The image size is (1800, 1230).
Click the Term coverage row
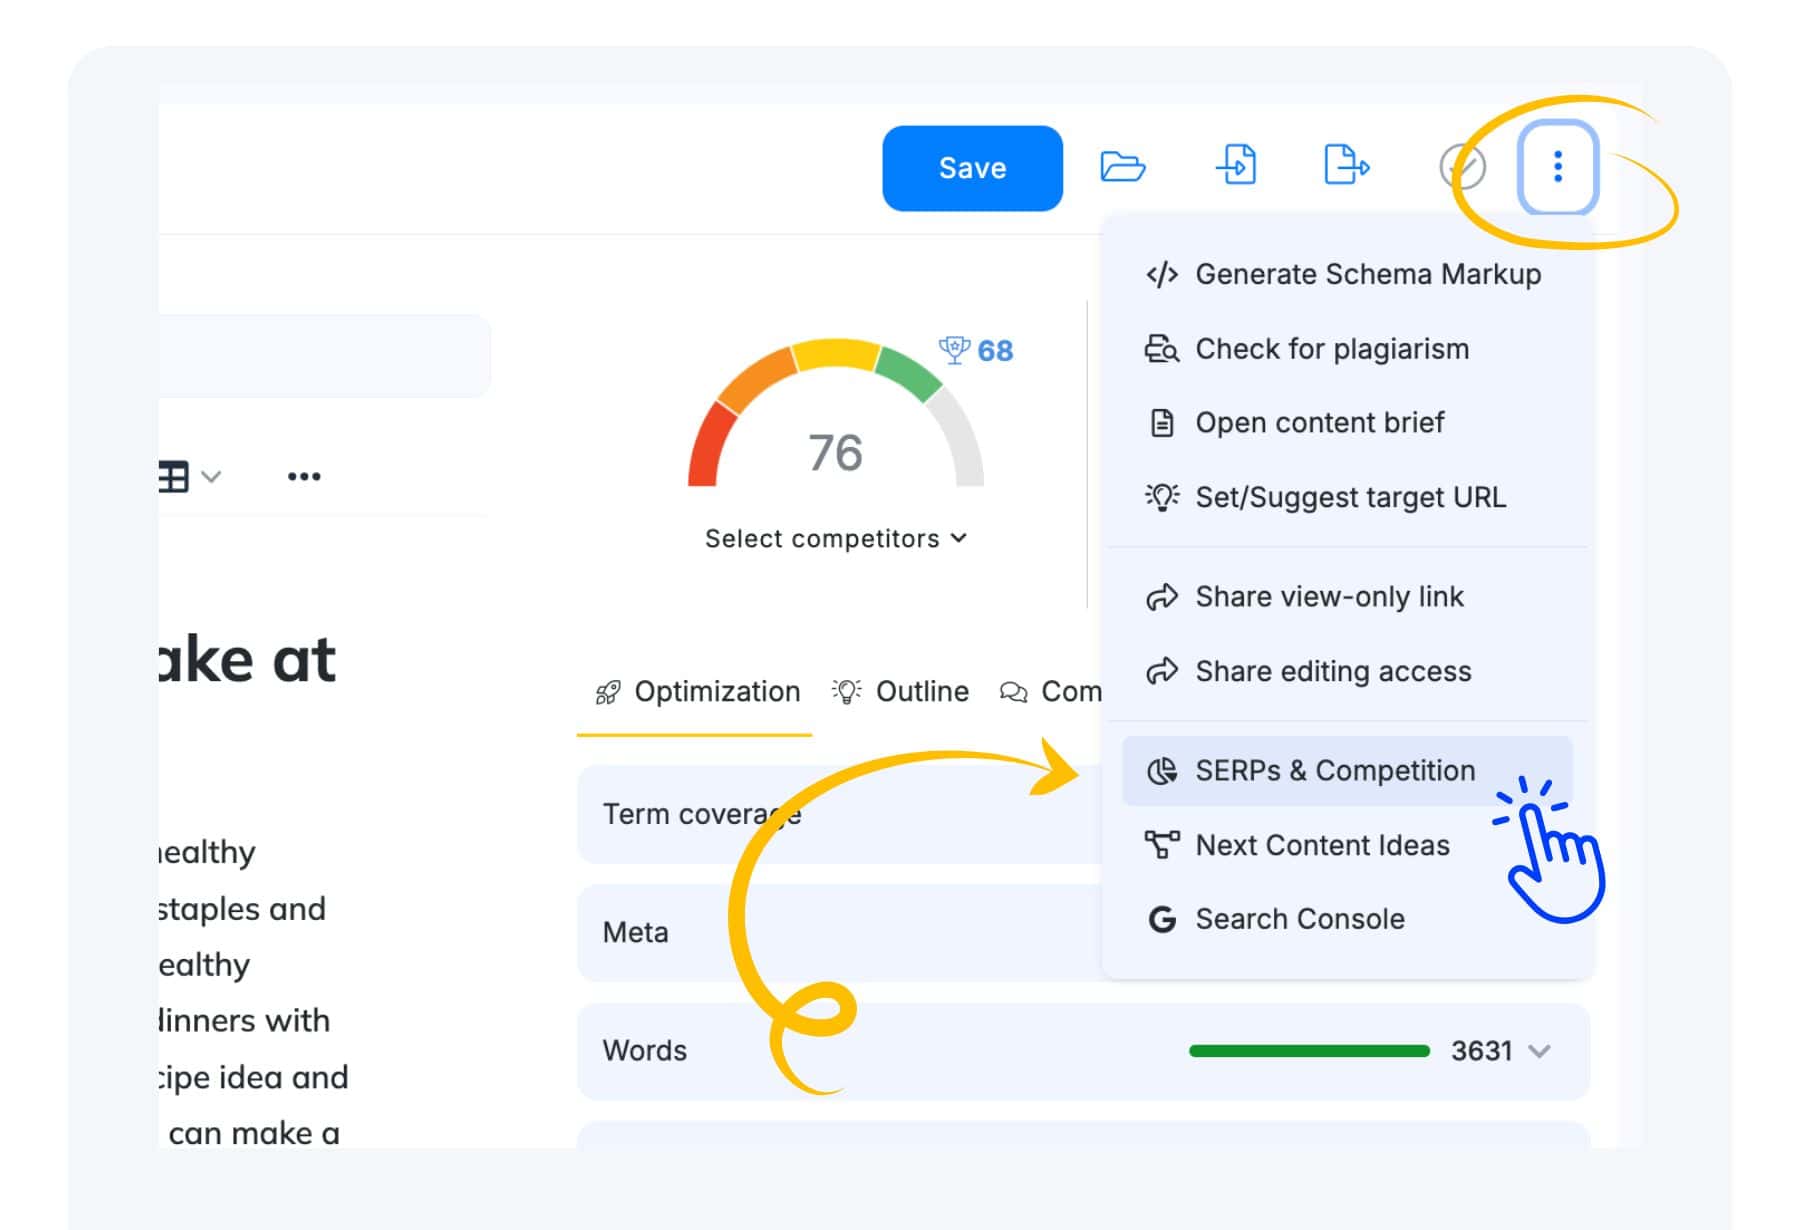pyautogui.click(x=840, y=815)
